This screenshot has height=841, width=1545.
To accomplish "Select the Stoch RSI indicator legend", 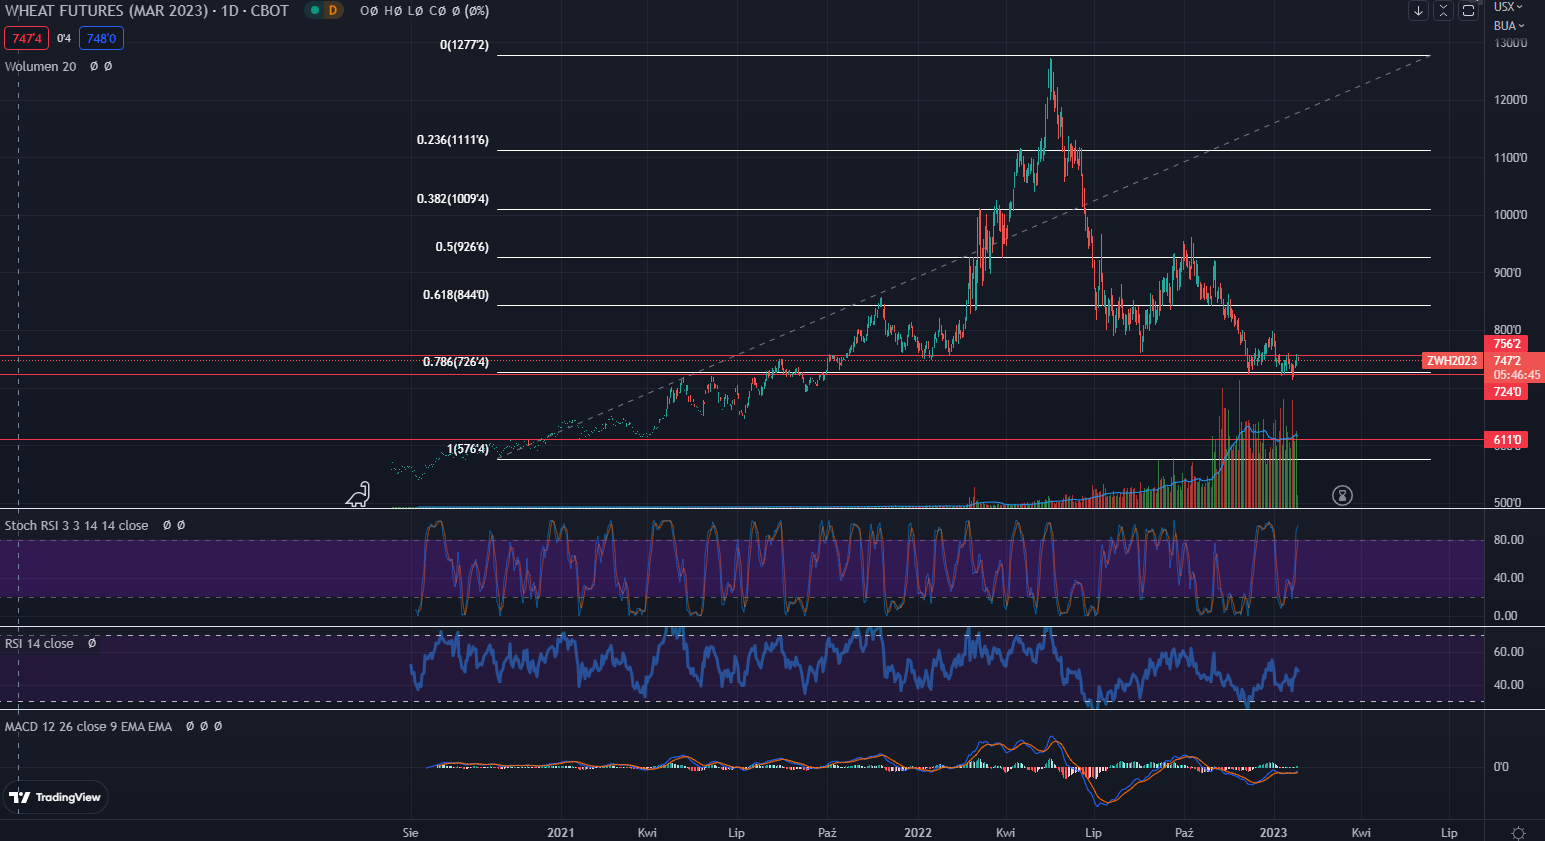I will click(x=76, y=526).
